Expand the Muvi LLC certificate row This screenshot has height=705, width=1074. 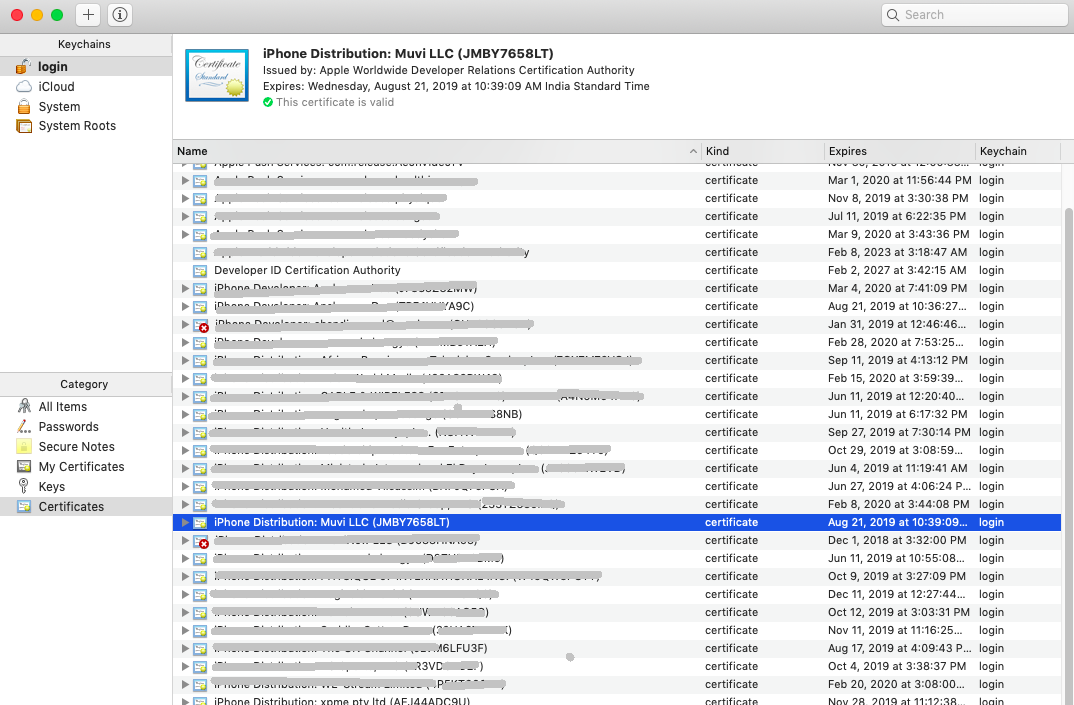[x=184, y=522]
